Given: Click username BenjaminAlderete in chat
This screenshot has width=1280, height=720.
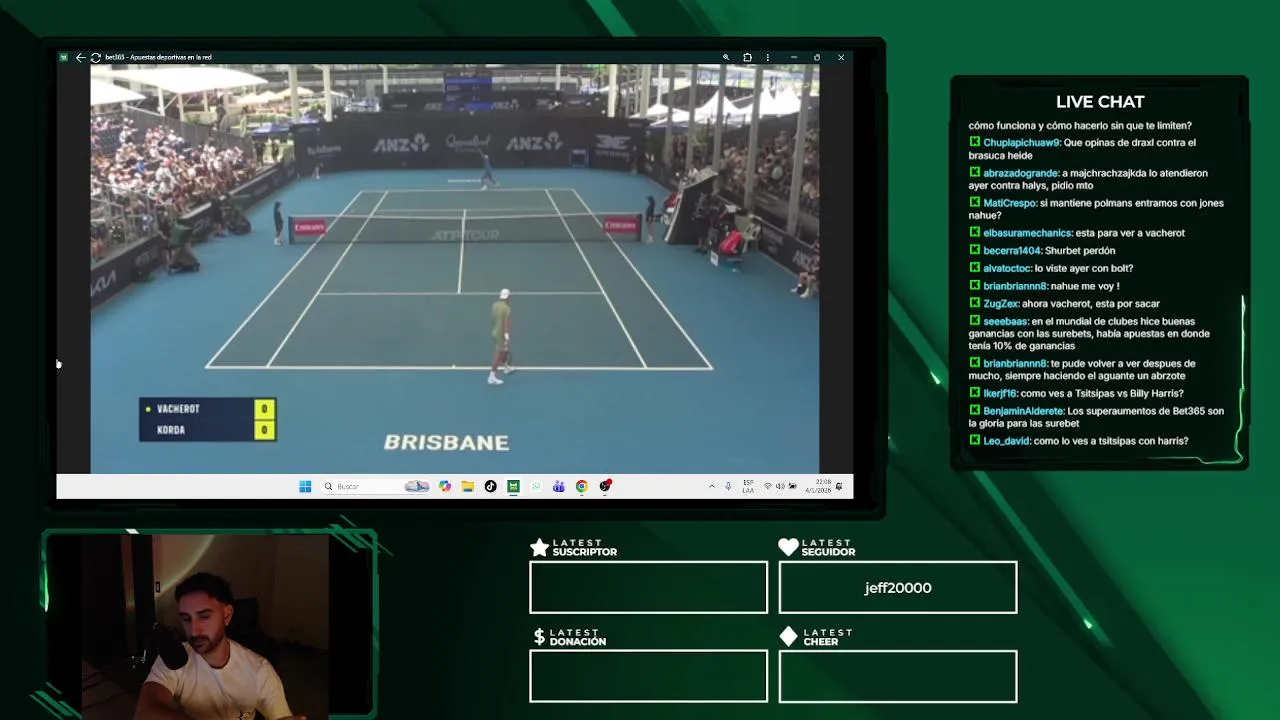Looking at the screenshot, I should tap(1023, 411).
